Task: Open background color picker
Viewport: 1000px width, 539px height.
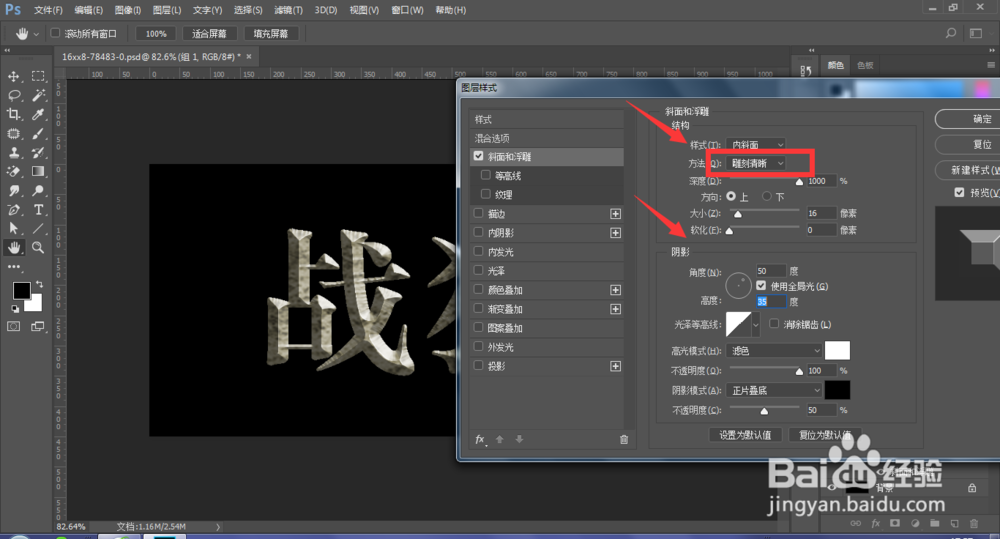Action: [34, 304]
